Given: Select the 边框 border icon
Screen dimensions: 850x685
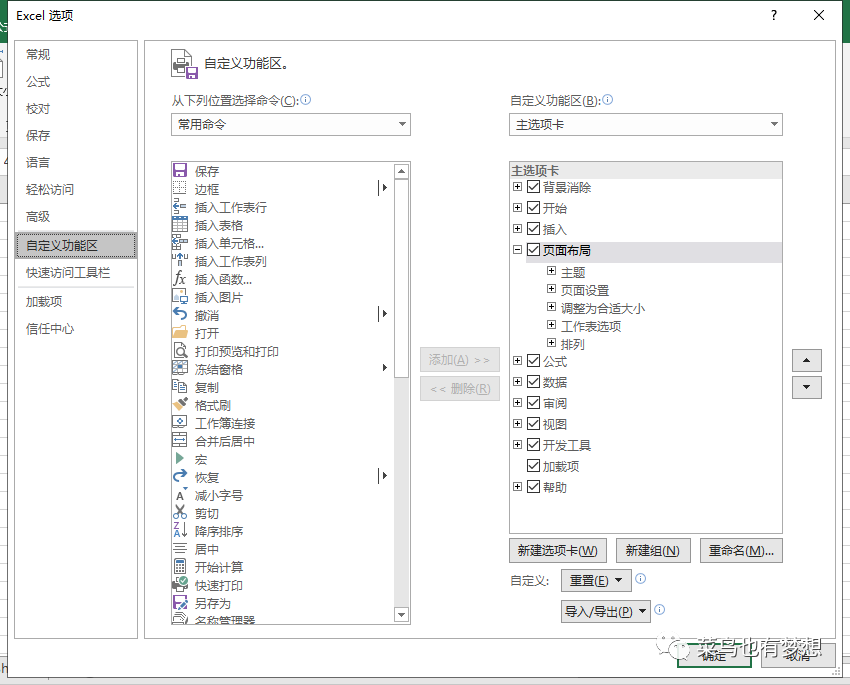Looking at the screenshot, I should click(180, 189).
